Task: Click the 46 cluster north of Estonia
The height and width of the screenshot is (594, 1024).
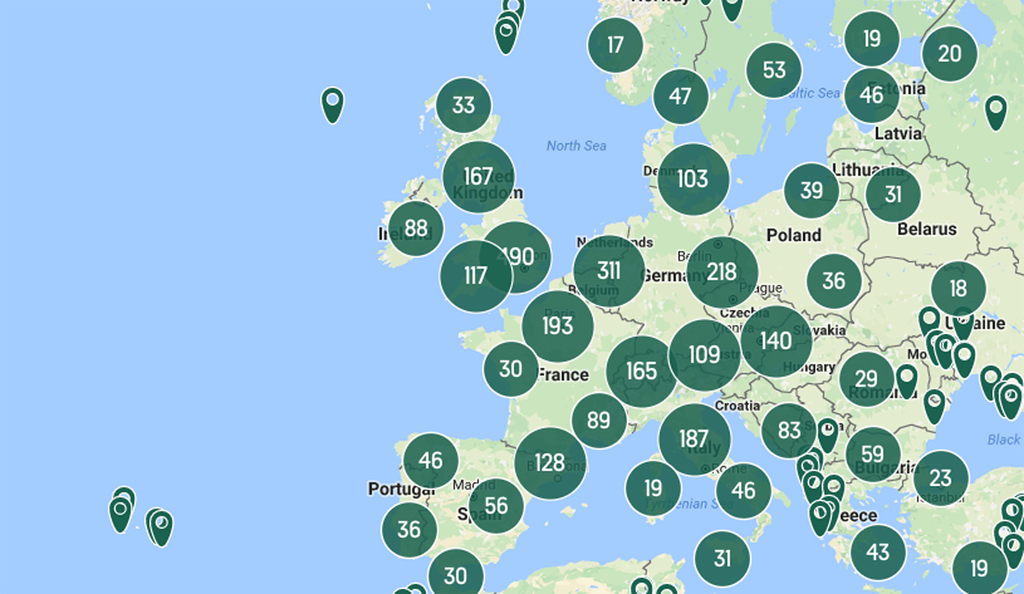Action: [872, 96]
